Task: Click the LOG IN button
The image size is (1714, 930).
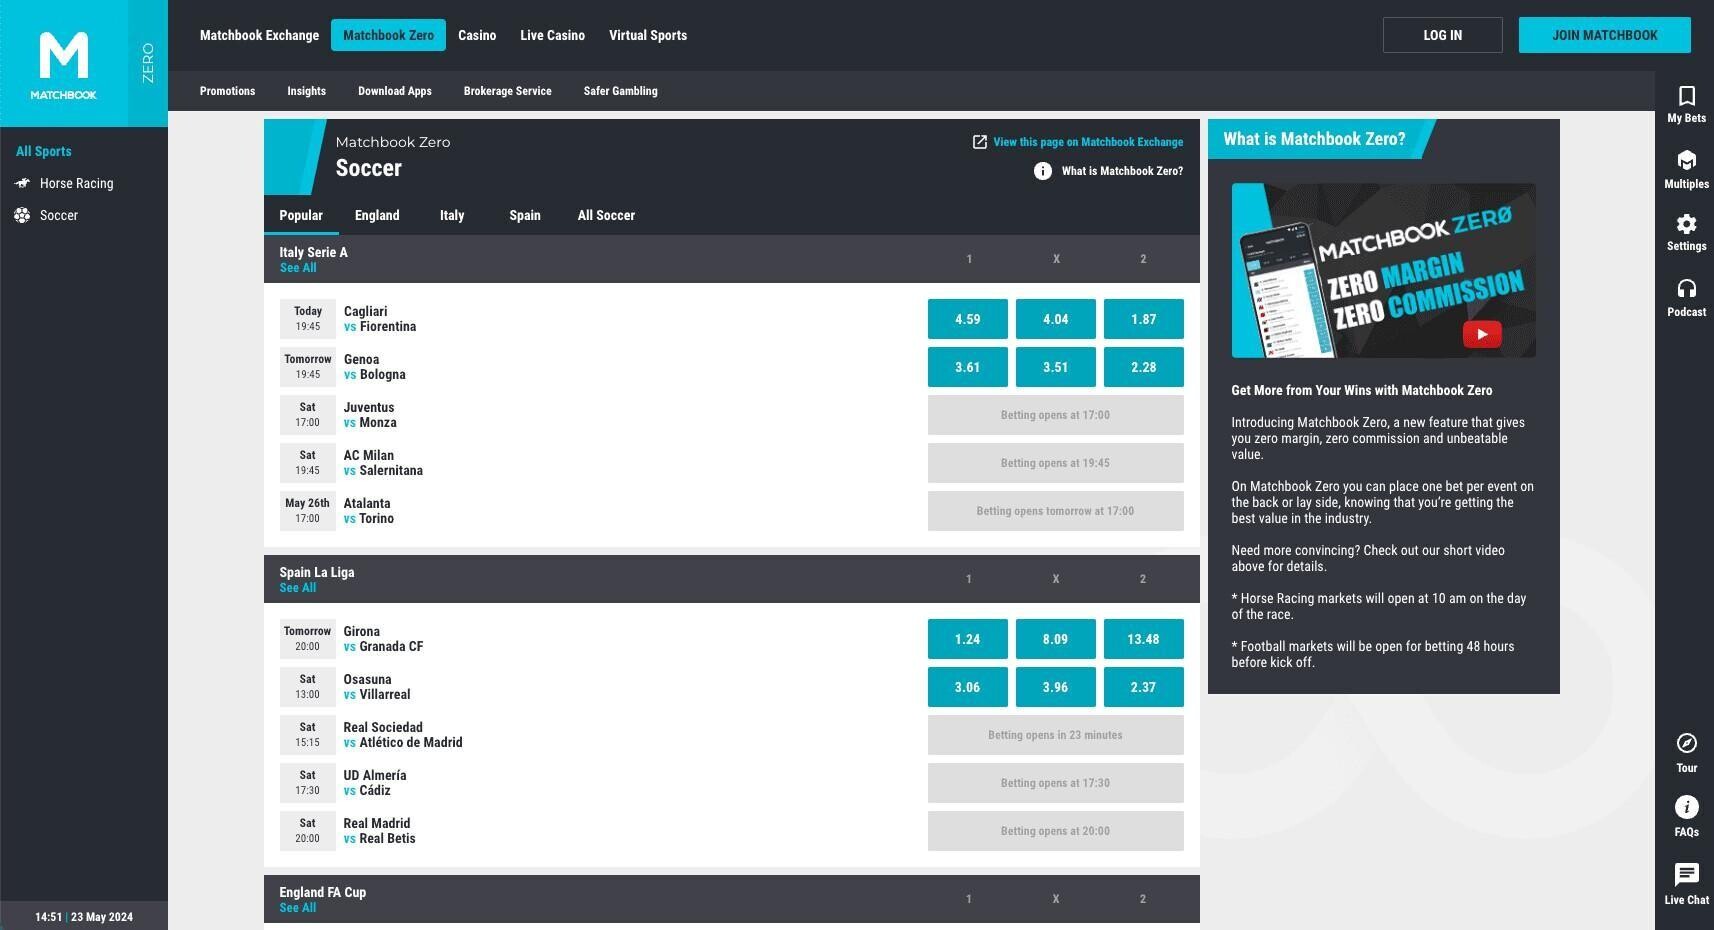Action: click(1443, 35)
